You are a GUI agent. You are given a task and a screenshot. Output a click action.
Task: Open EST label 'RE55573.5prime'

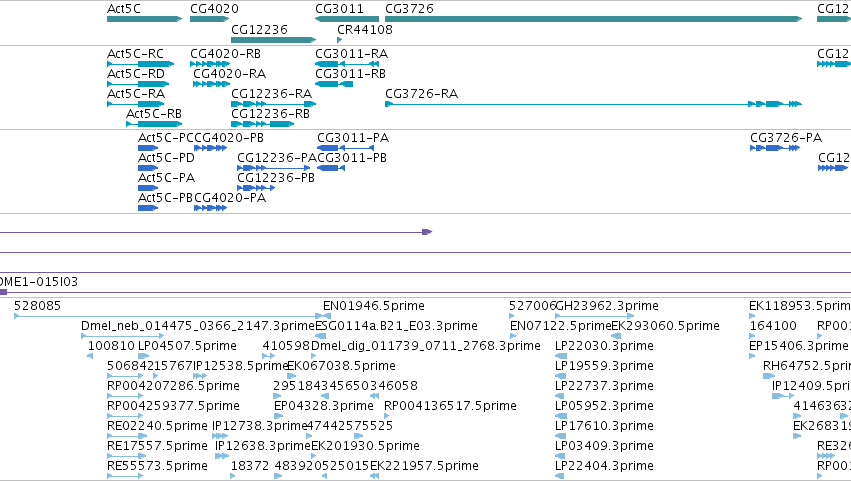[x=157, y=467]
